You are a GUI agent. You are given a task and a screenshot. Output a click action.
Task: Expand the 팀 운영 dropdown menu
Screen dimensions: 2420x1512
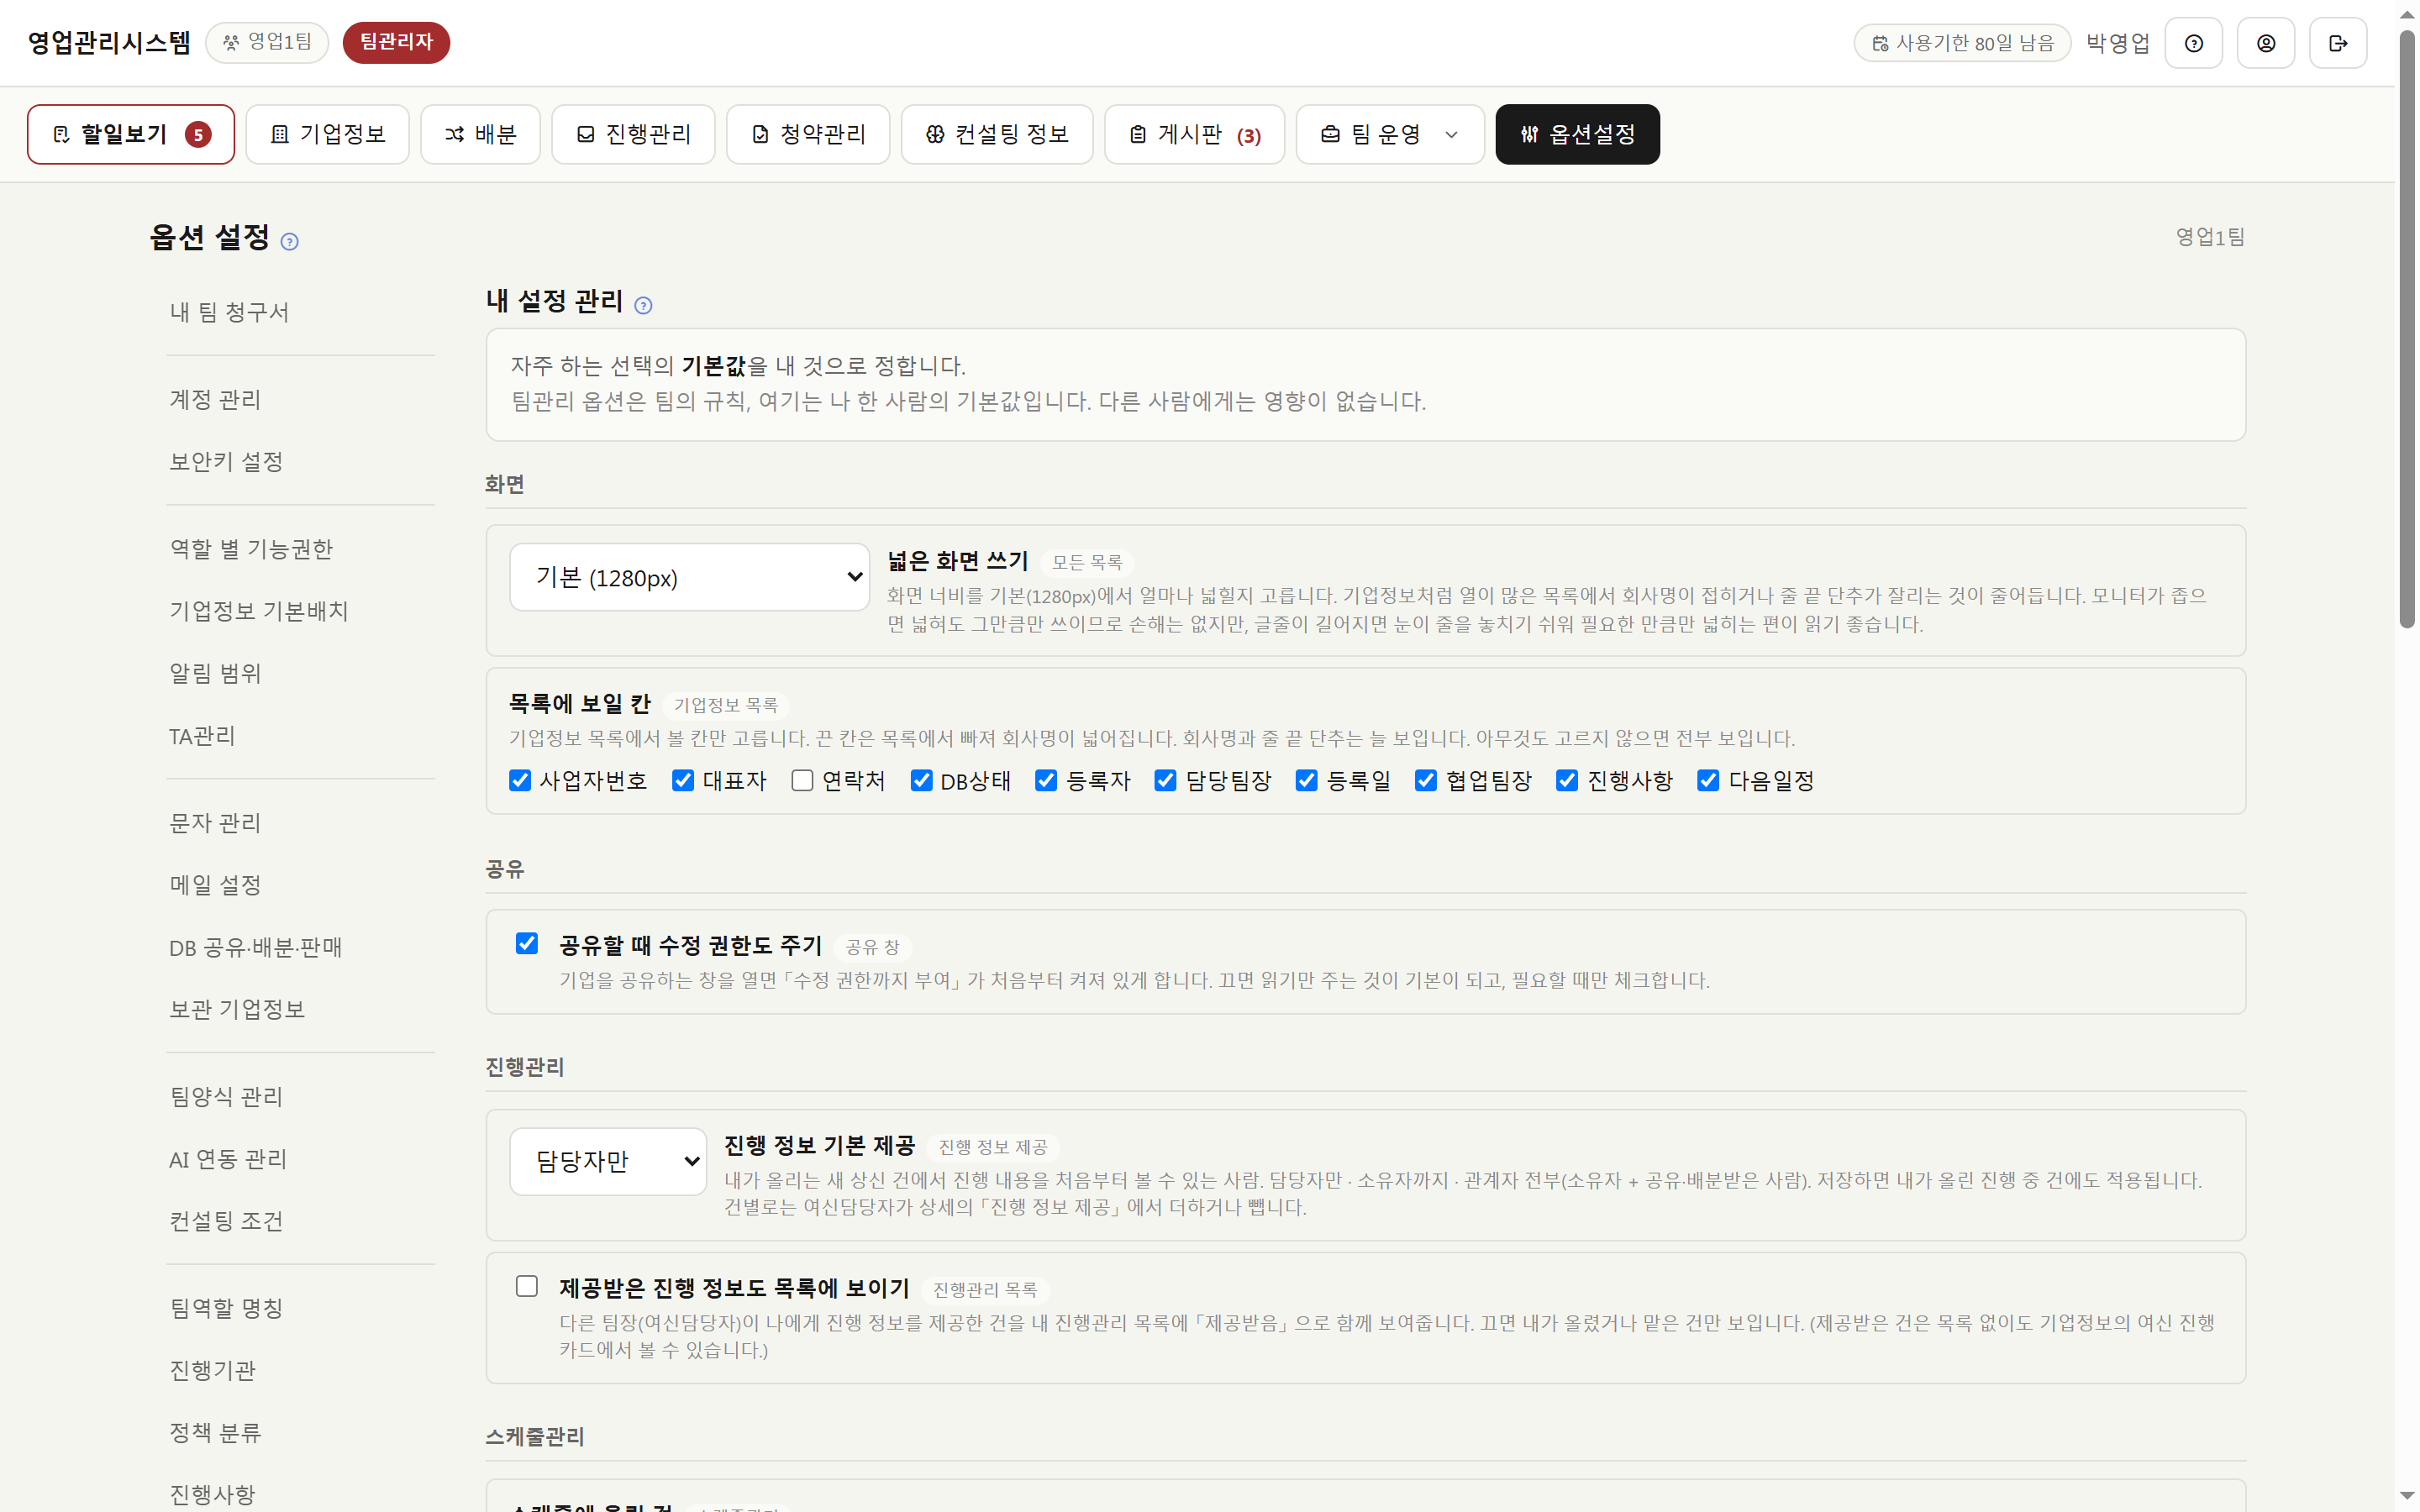[x=1390, y=134]
